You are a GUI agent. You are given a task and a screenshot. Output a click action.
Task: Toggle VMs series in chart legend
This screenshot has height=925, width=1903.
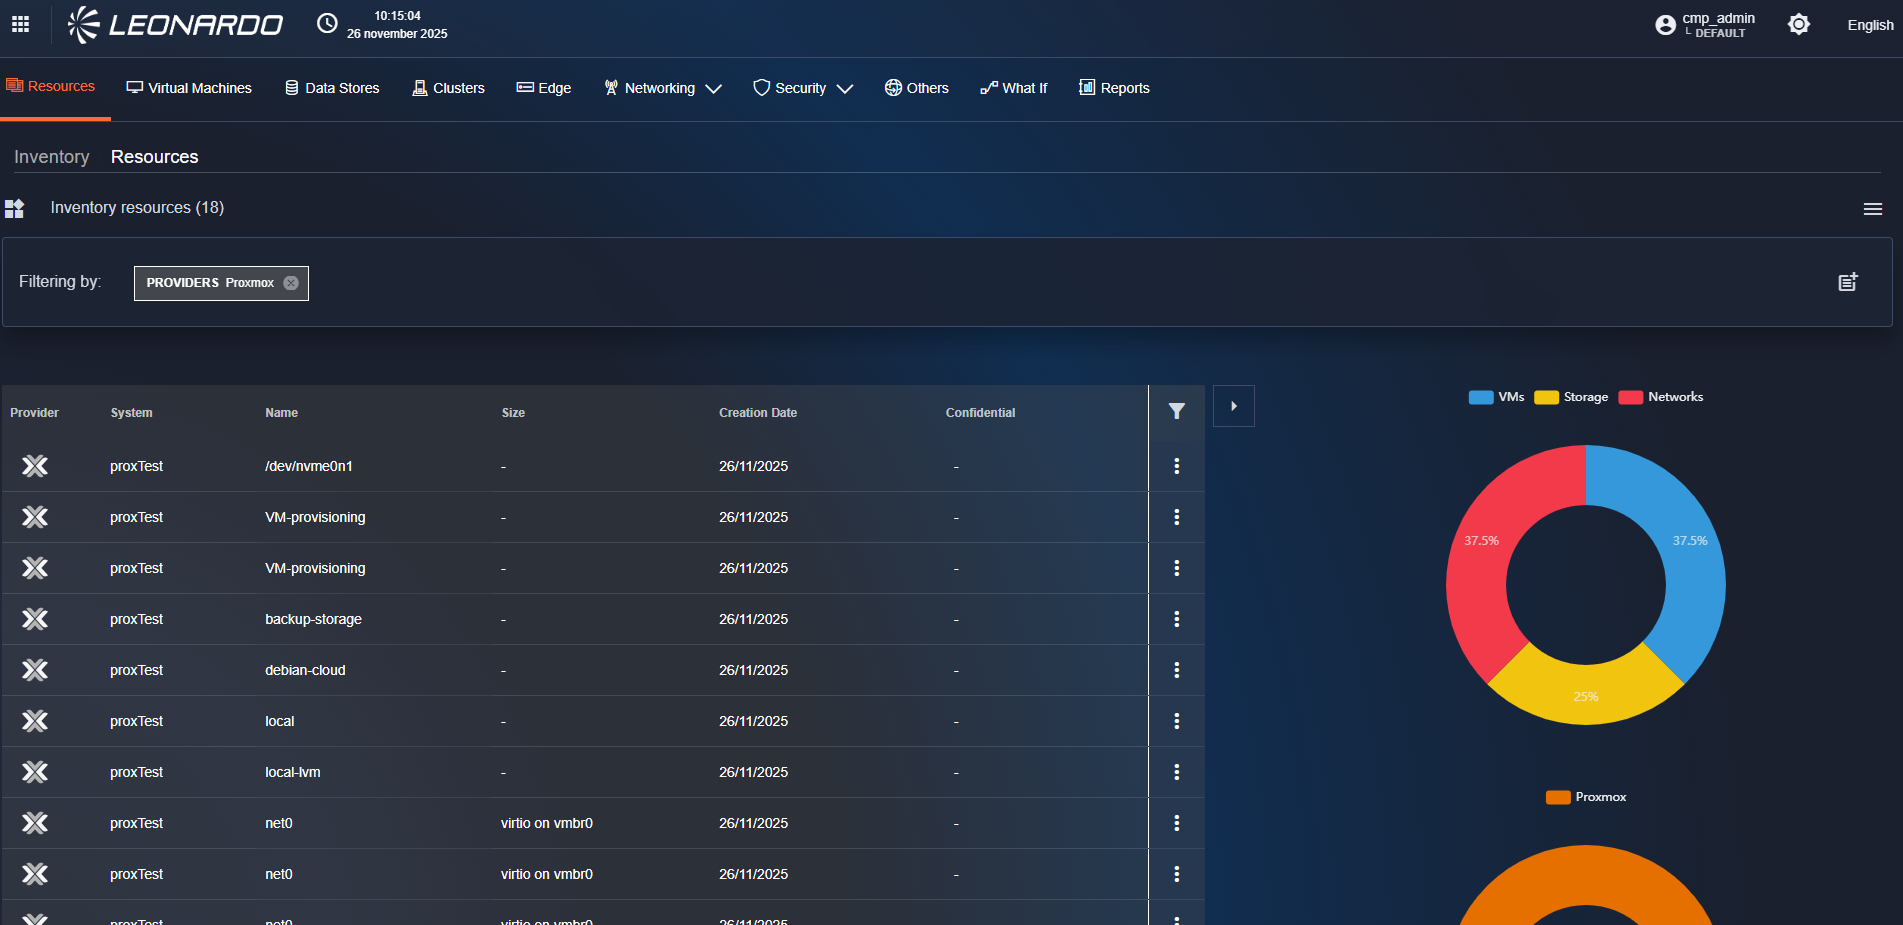[x=1496, y=397]
